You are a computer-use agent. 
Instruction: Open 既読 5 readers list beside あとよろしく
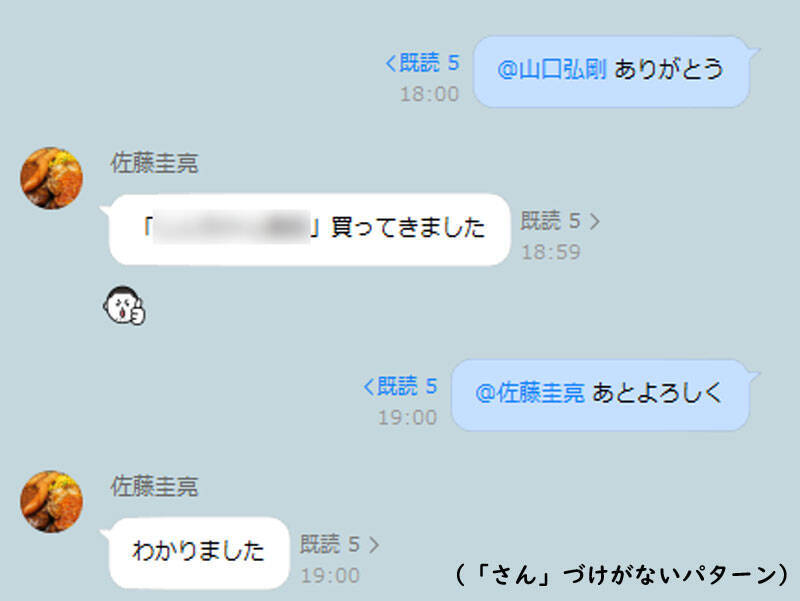pyautogui.click(x=401, y=386)
